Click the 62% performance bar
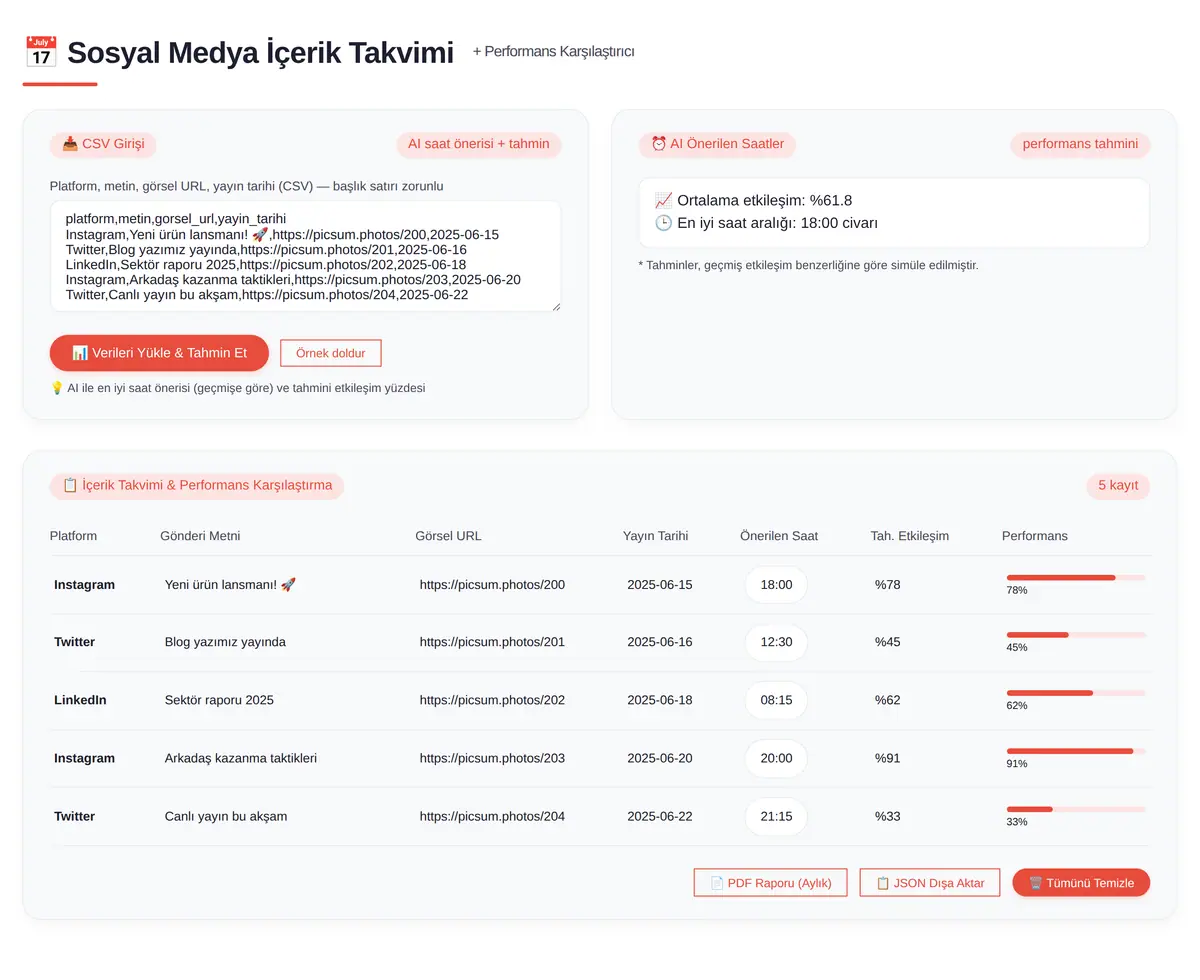This screenshot has width=1200, height=980. coord(1076,693)
